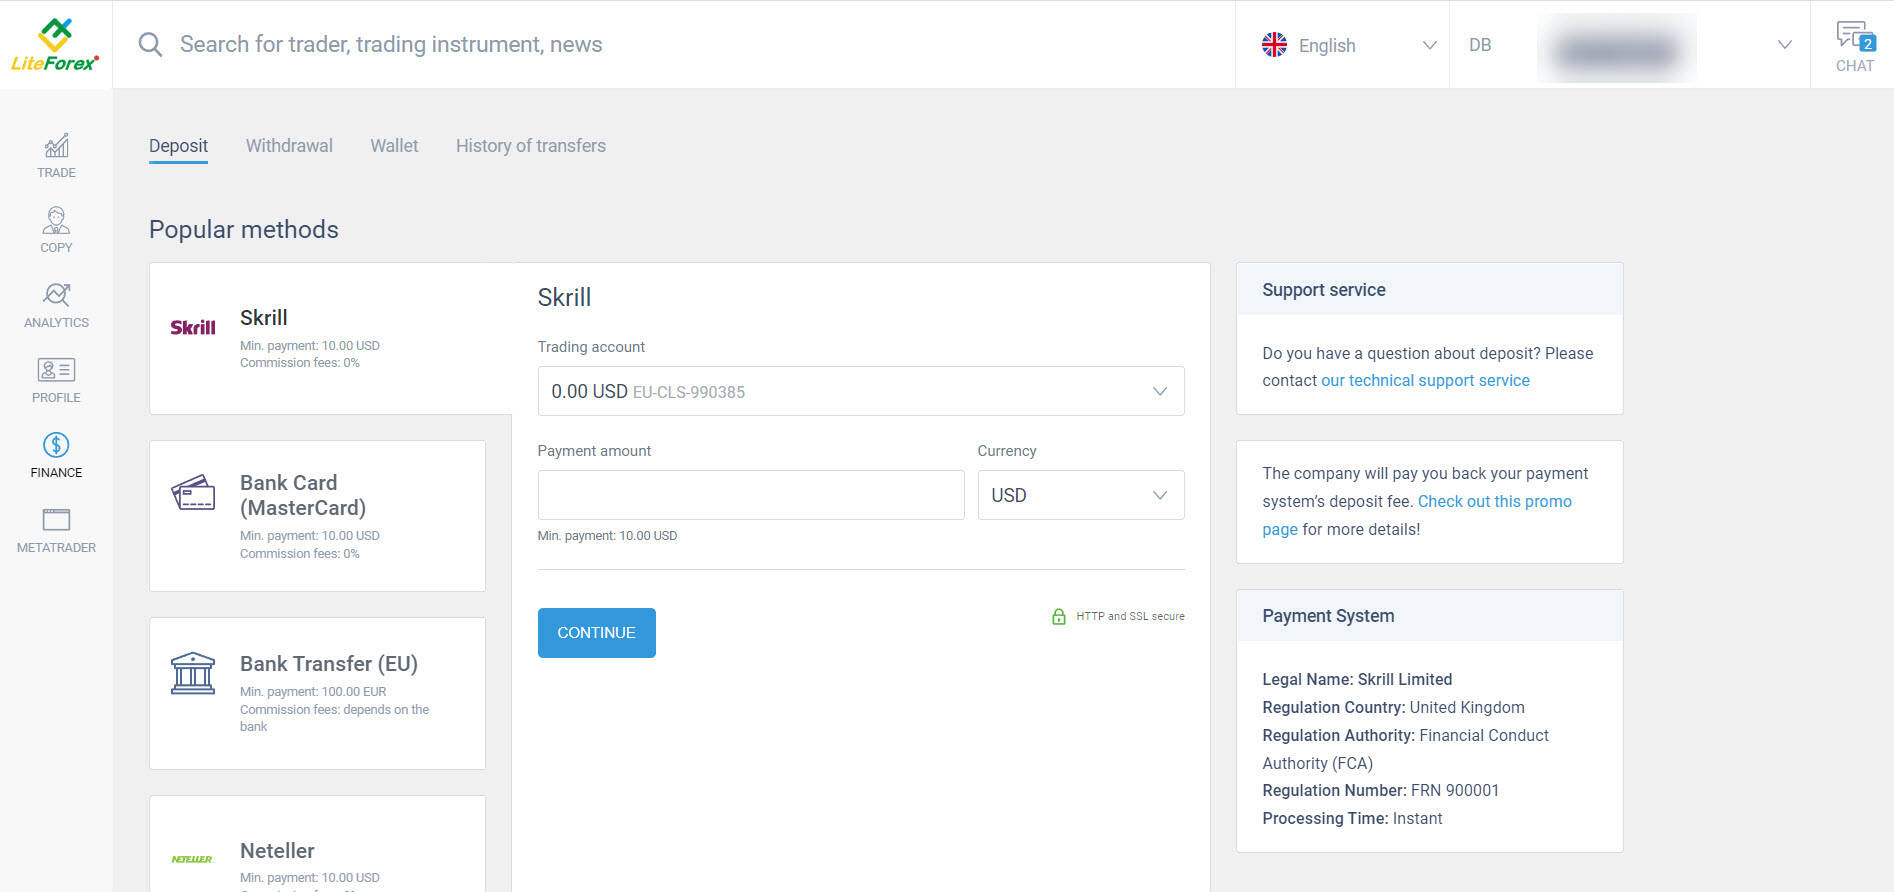Open the Check out this promo page link

click(1417, 515)
